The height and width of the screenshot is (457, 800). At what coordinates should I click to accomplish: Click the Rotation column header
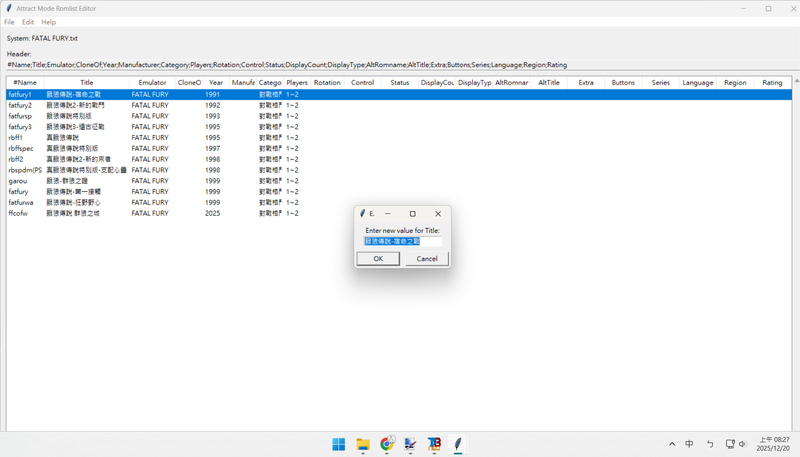(327, 82)
